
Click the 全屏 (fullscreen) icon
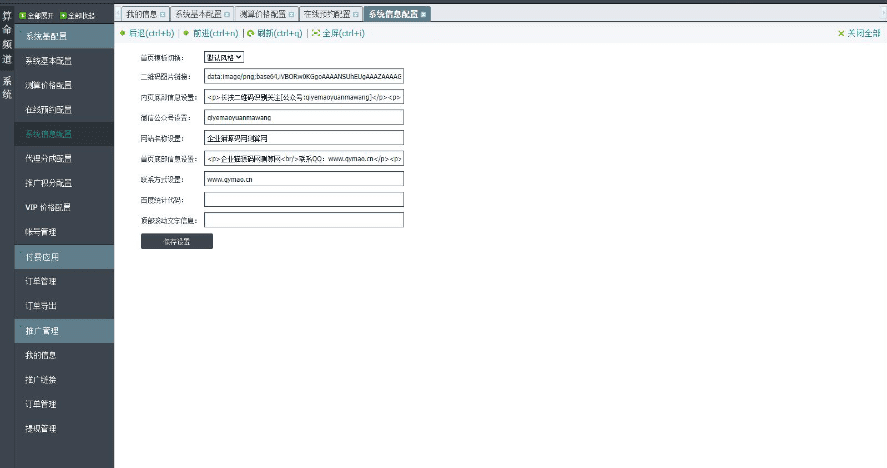point(316,33)
